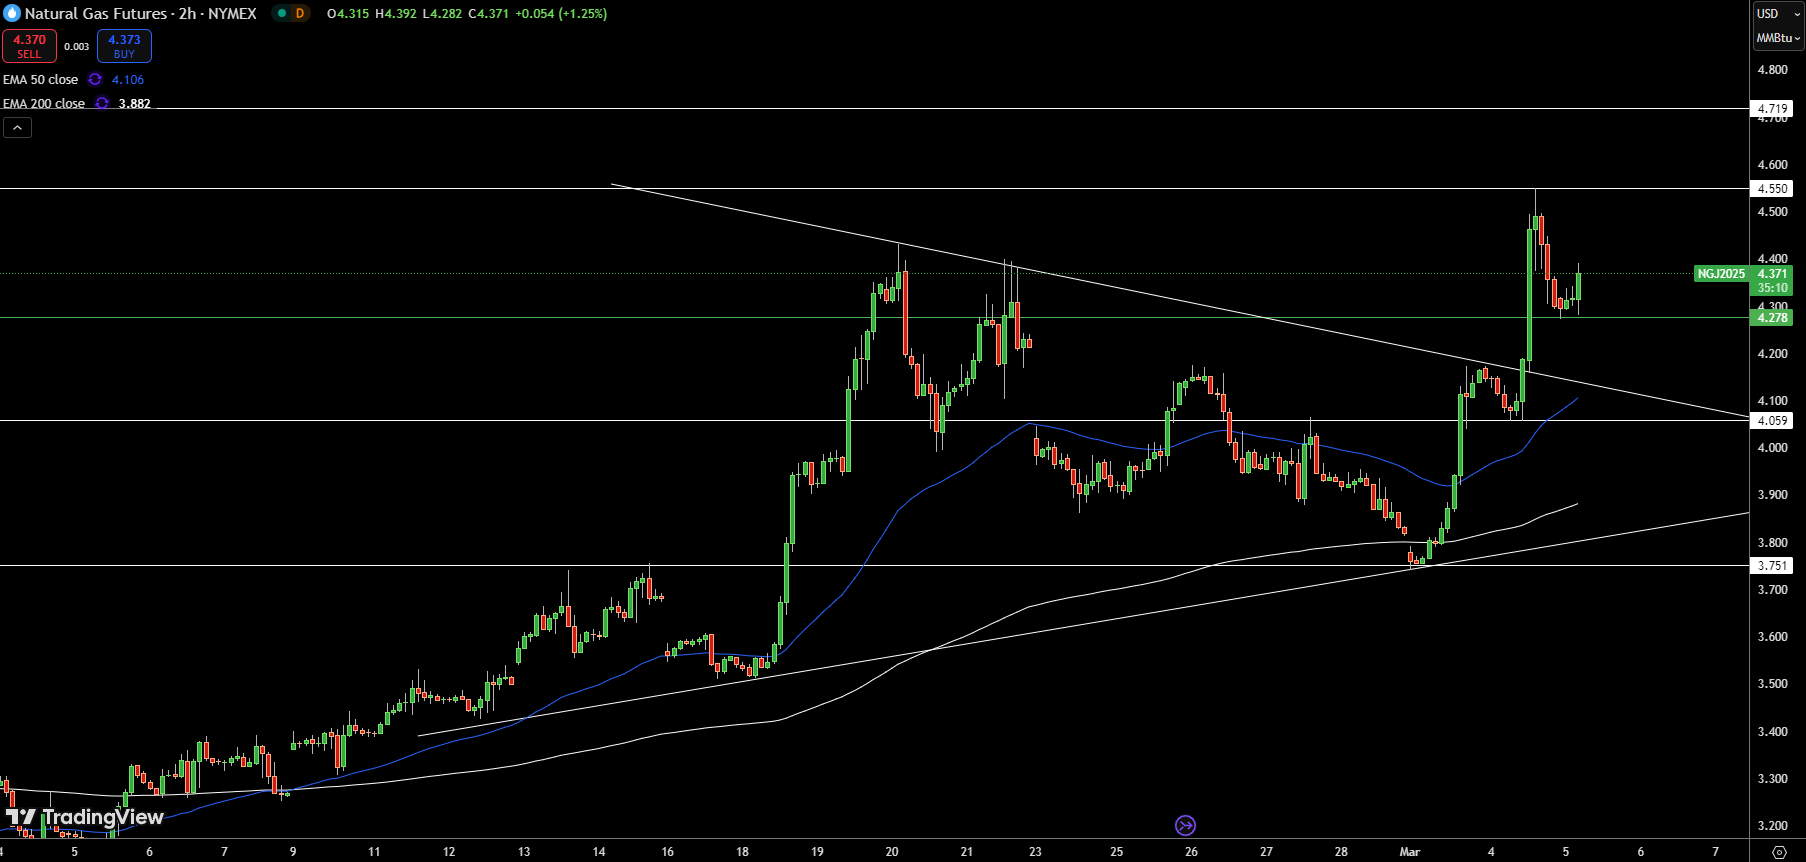Click the purple refresh icon beside EMA 200
The image size is (1806, 862).
coord(102,103)
